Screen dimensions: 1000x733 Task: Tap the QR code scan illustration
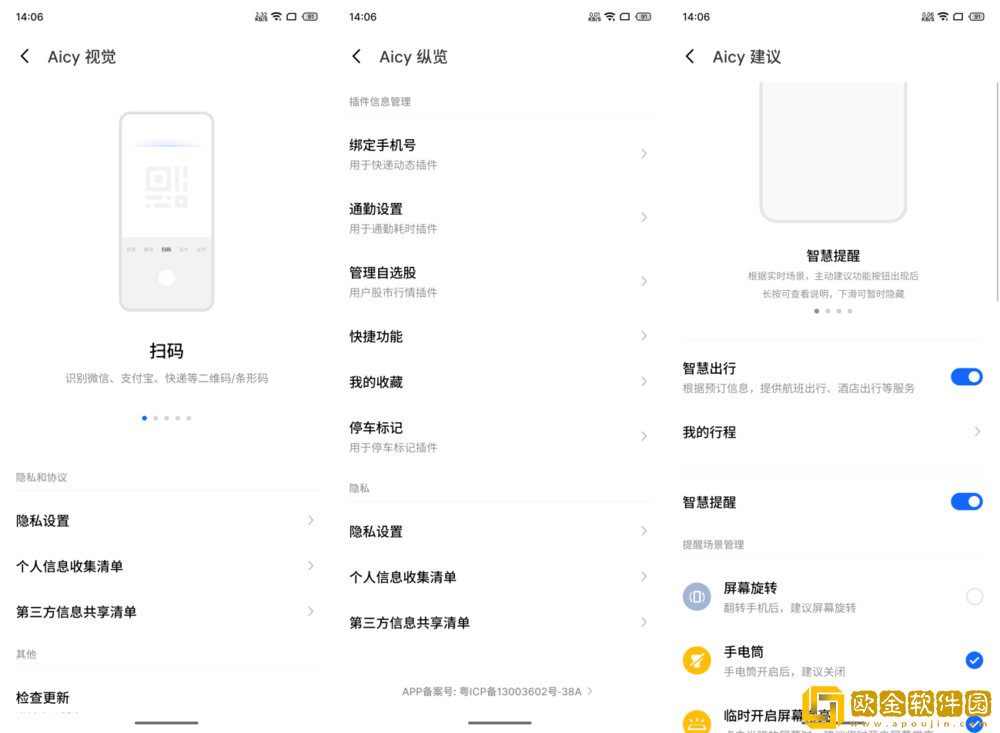point(166,187)
